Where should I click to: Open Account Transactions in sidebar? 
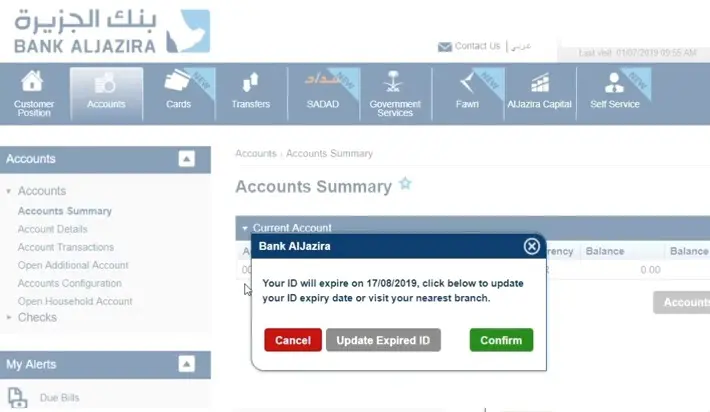[66, 247]
